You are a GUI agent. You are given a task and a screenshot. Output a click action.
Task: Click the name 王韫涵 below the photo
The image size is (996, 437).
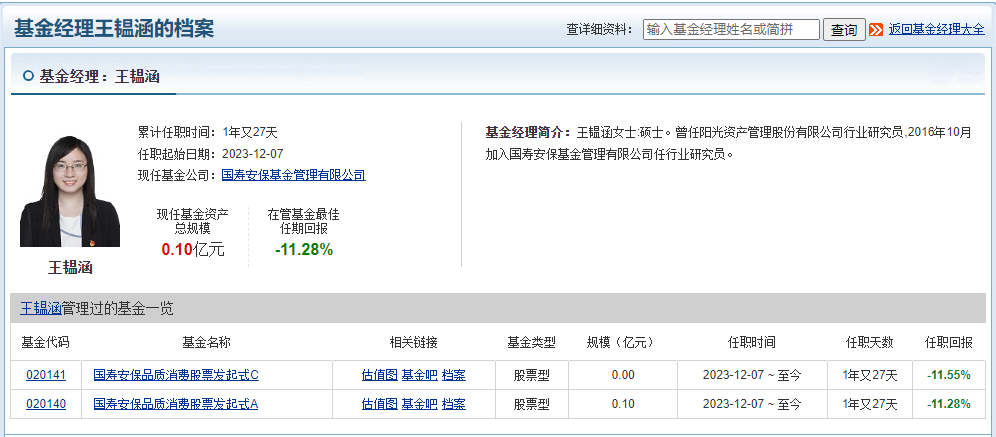[x=70, y=267]
